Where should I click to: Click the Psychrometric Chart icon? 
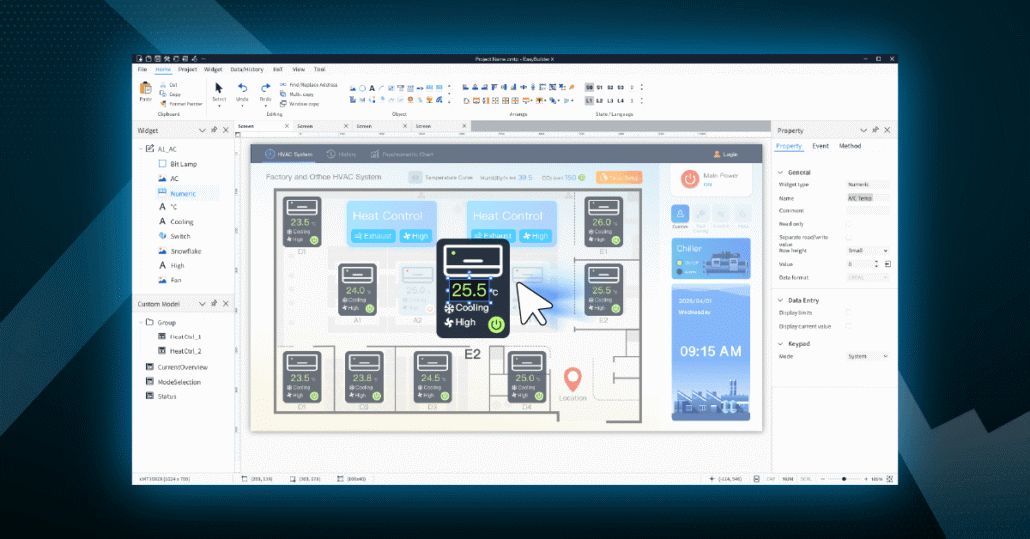coord(374,154)
